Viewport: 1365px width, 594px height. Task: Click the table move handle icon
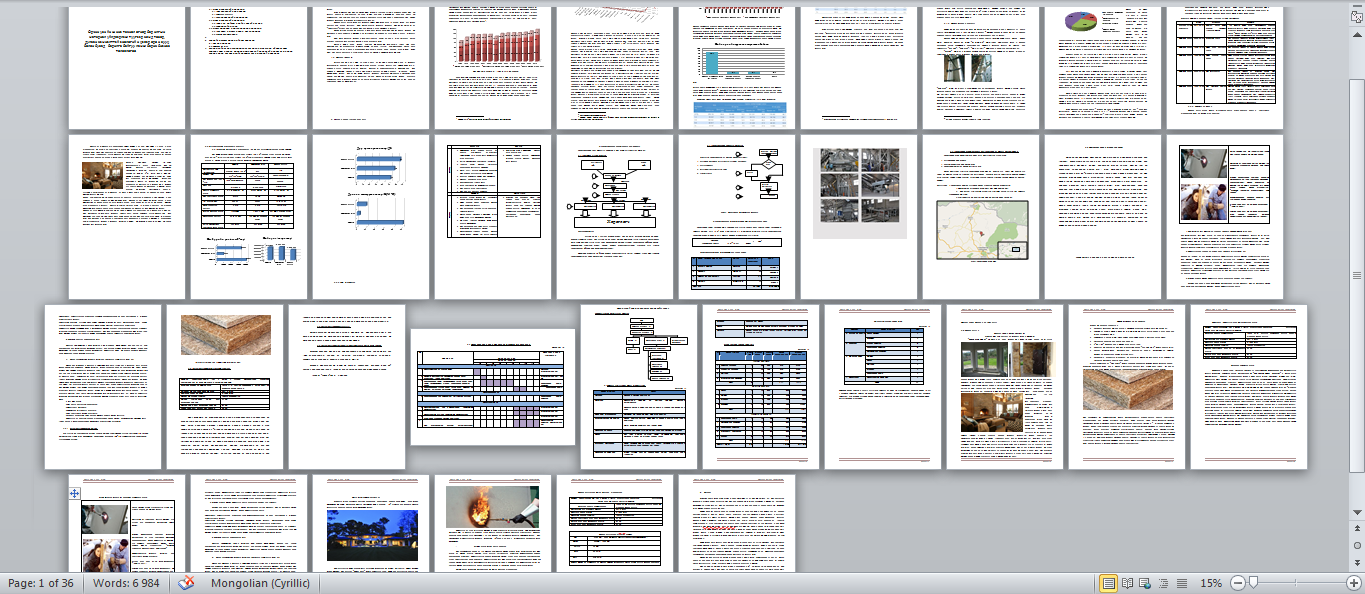74,494
